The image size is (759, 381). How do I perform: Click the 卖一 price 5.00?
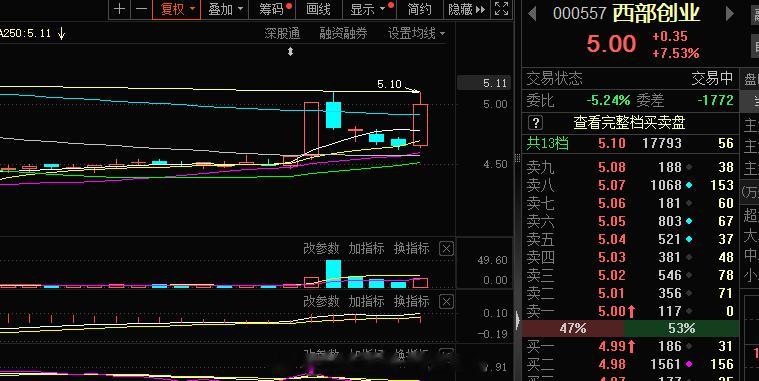coord(612,311)
